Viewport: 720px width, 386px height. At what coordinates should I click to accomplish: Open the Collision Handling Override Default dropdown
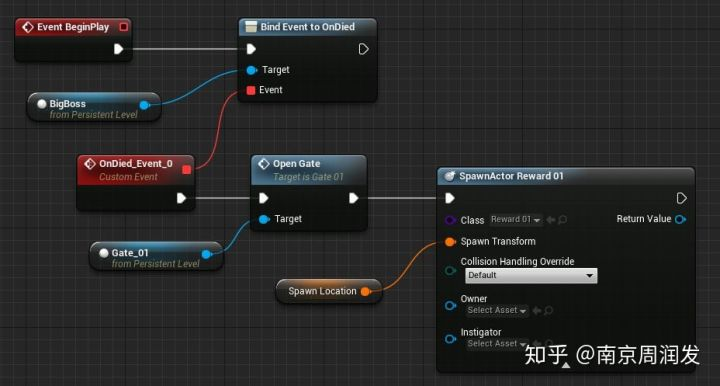[531, 275]
